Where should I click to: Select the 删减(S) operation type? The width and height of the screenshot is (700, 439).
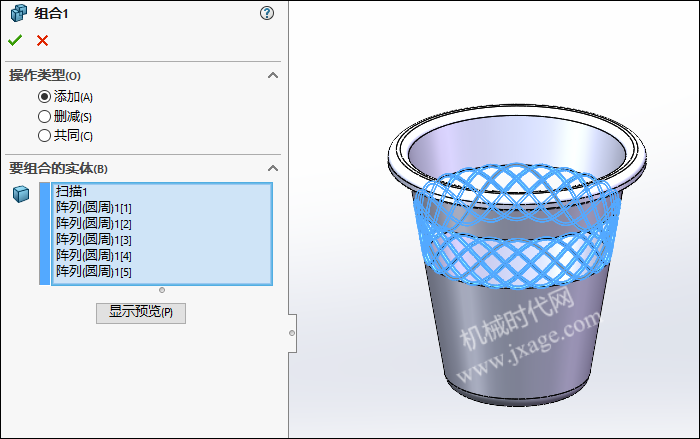point(44,117)
